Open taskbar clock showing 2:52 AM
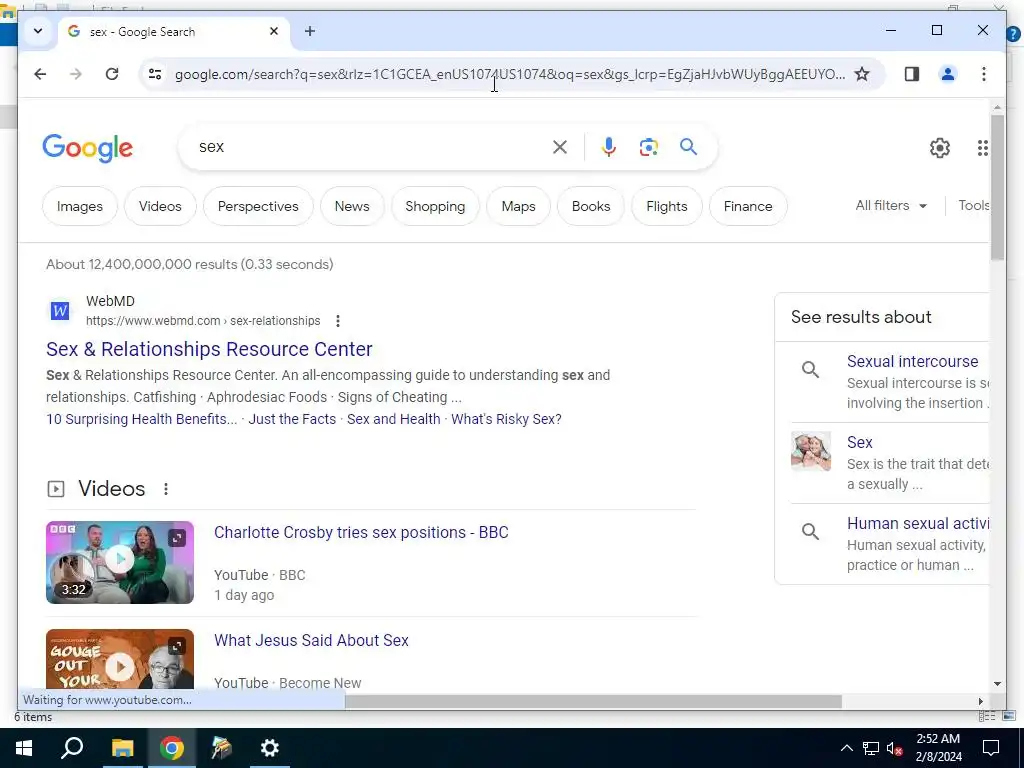Image resolution: width=1024 pixels, height=768 pixels. tap(938, 748)
